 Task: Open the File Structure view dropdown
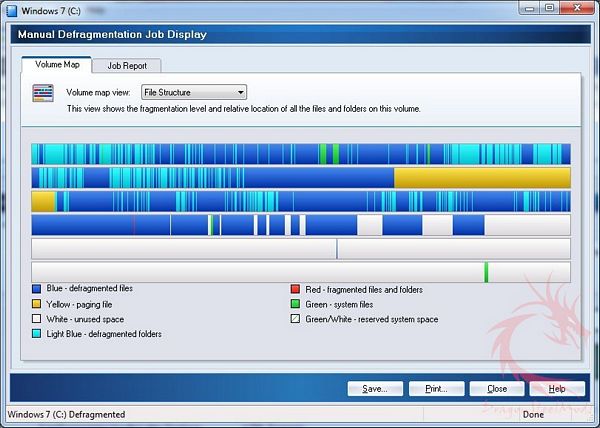click(194, 92)
